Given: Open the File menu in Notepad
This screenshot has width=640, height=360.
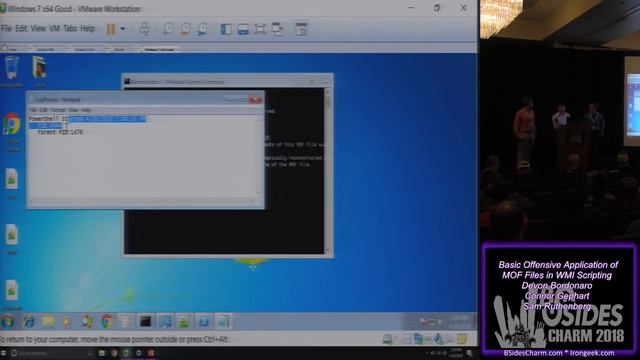Looking at the screenshot, I should point(33,110).
